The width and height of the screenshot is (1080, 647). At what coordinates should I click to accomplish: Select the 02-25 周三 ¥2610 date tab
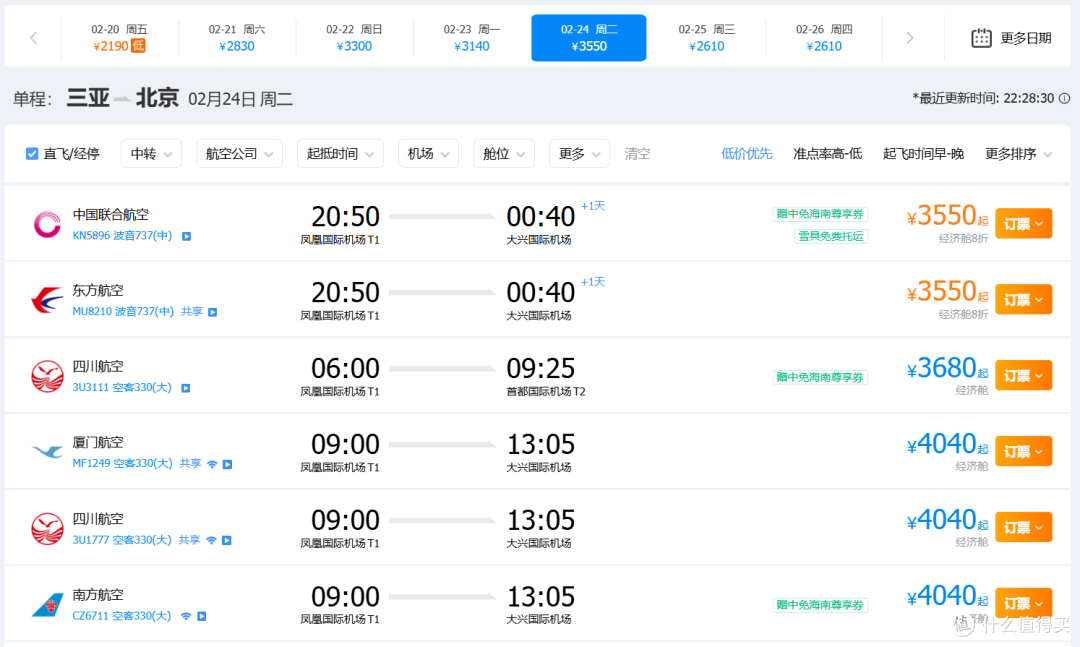coord(707,38)
